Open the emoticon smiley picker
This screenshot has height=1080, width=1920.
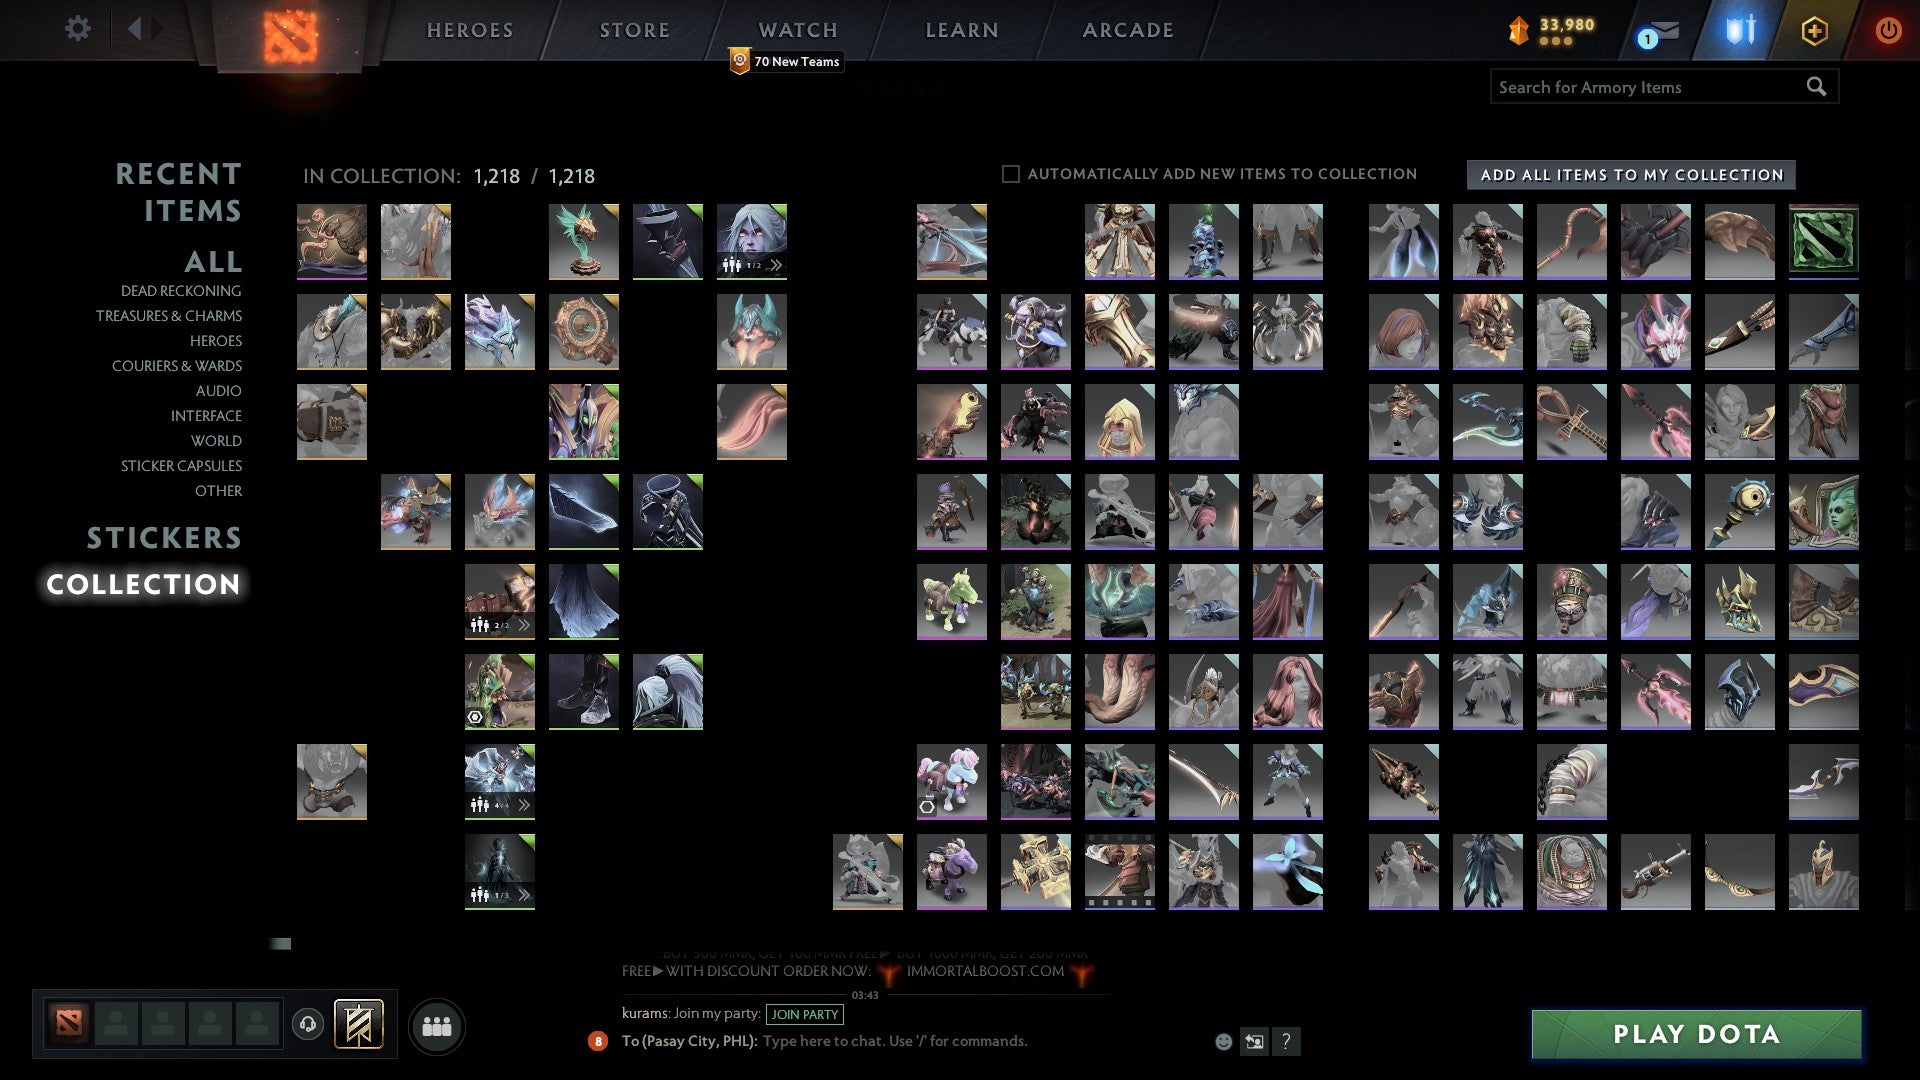pyautogui.click(x=1223, y=1042)
